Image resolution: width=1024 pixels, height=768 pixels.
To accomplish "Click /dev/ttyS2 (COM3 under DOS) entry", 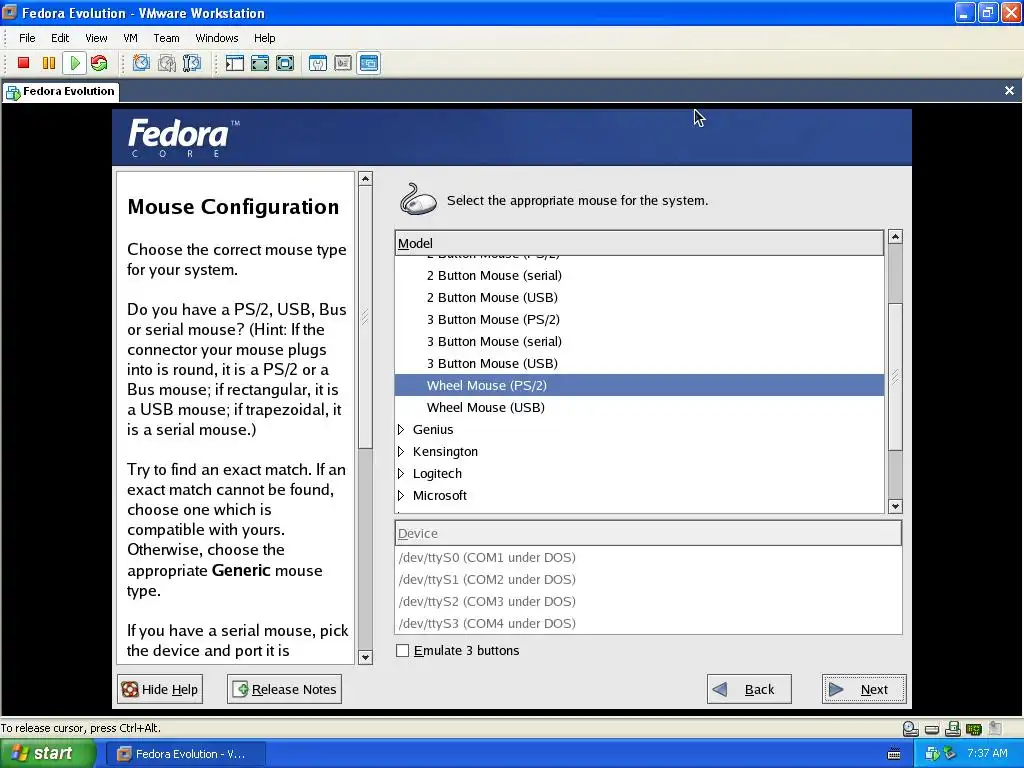I will click(648, 601).
